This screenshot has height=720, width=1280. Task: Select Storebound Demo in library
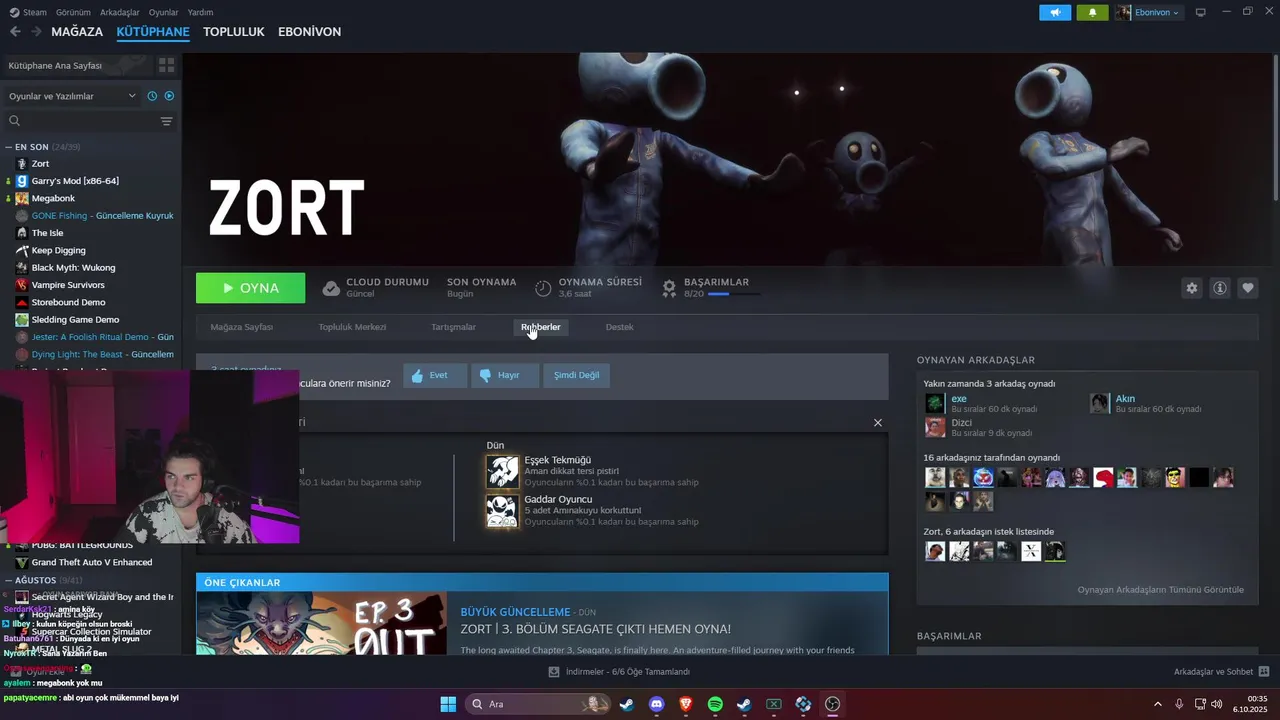tap(68, 302)
